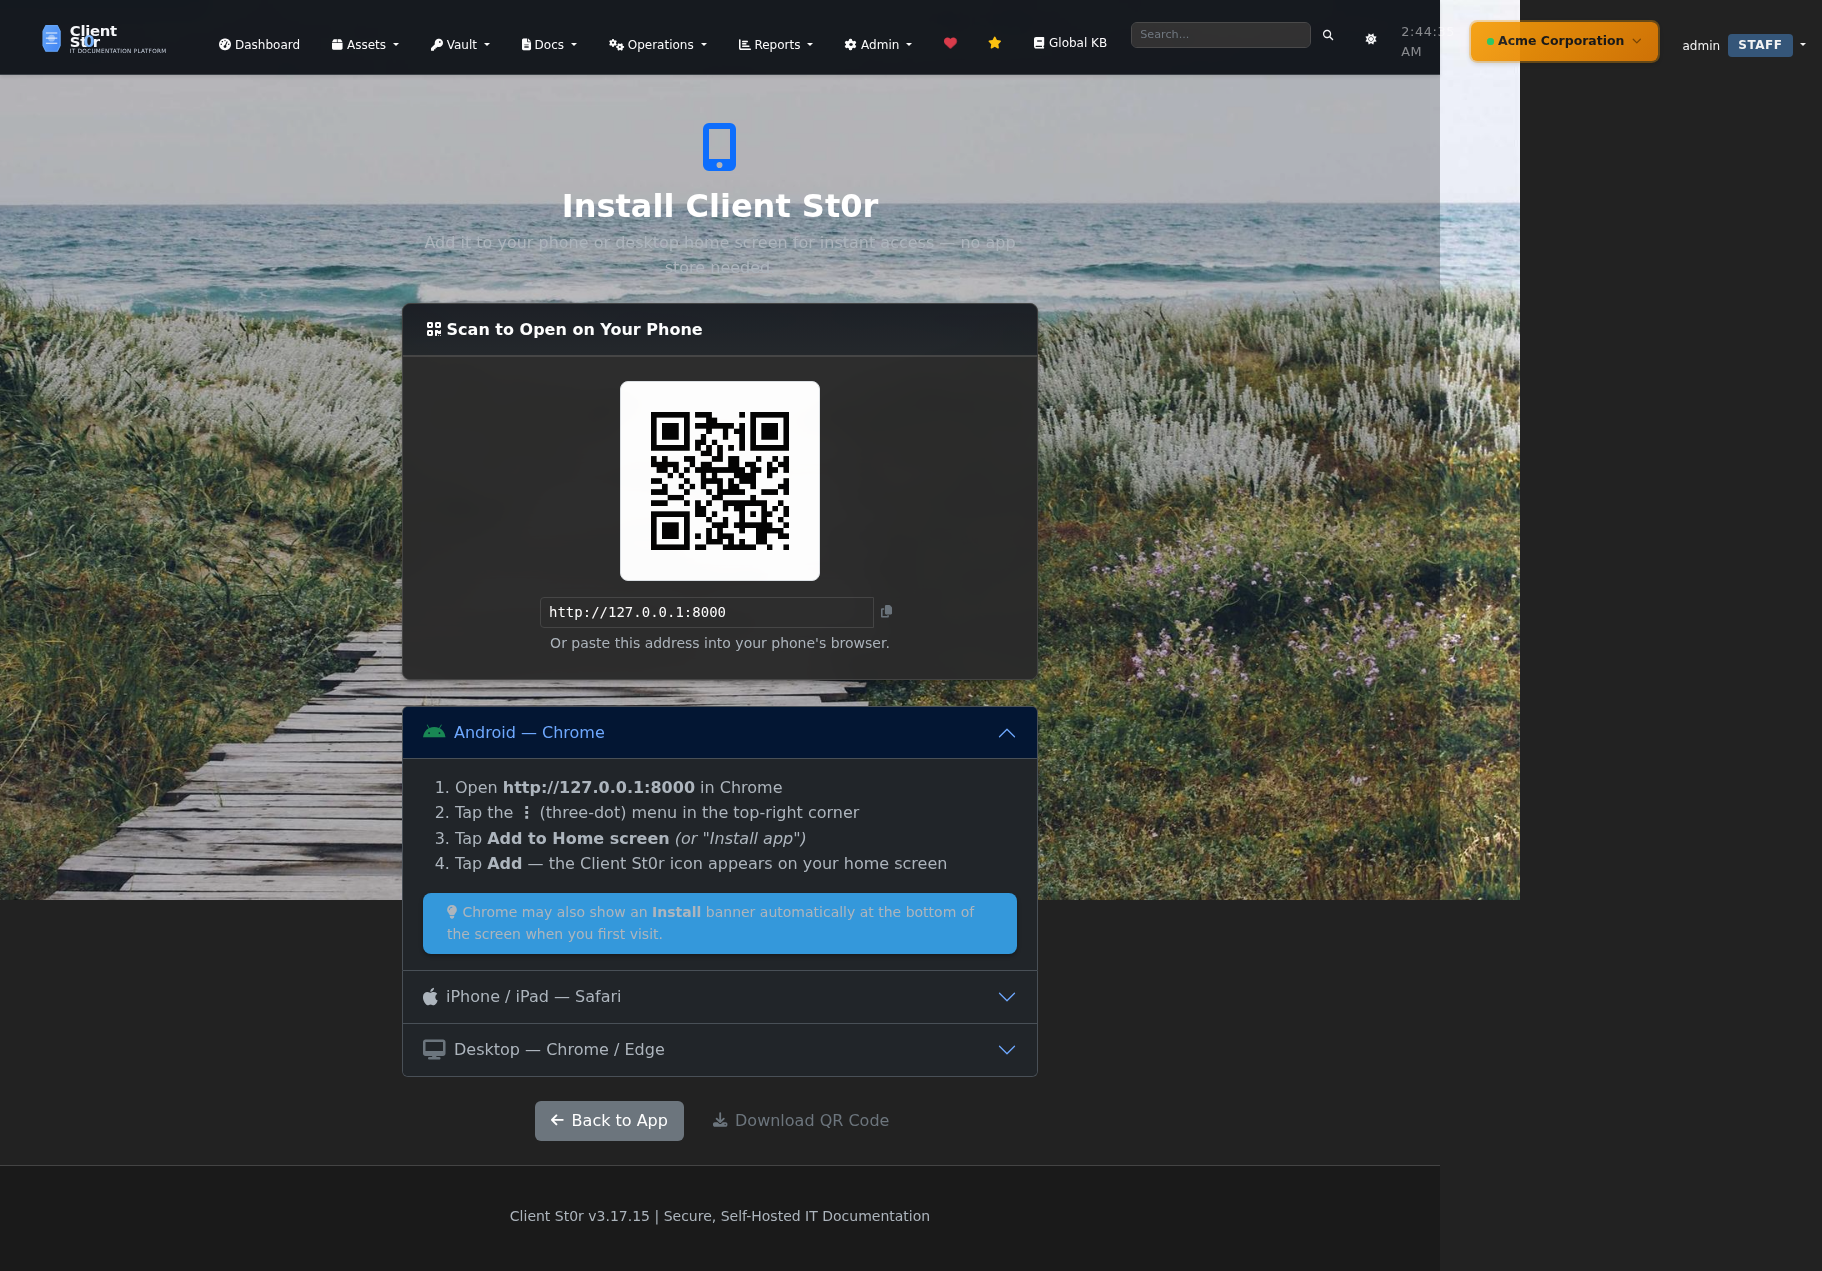
Task: Expand the iPhone / iPad — Safari section
Action: (720, 997)
